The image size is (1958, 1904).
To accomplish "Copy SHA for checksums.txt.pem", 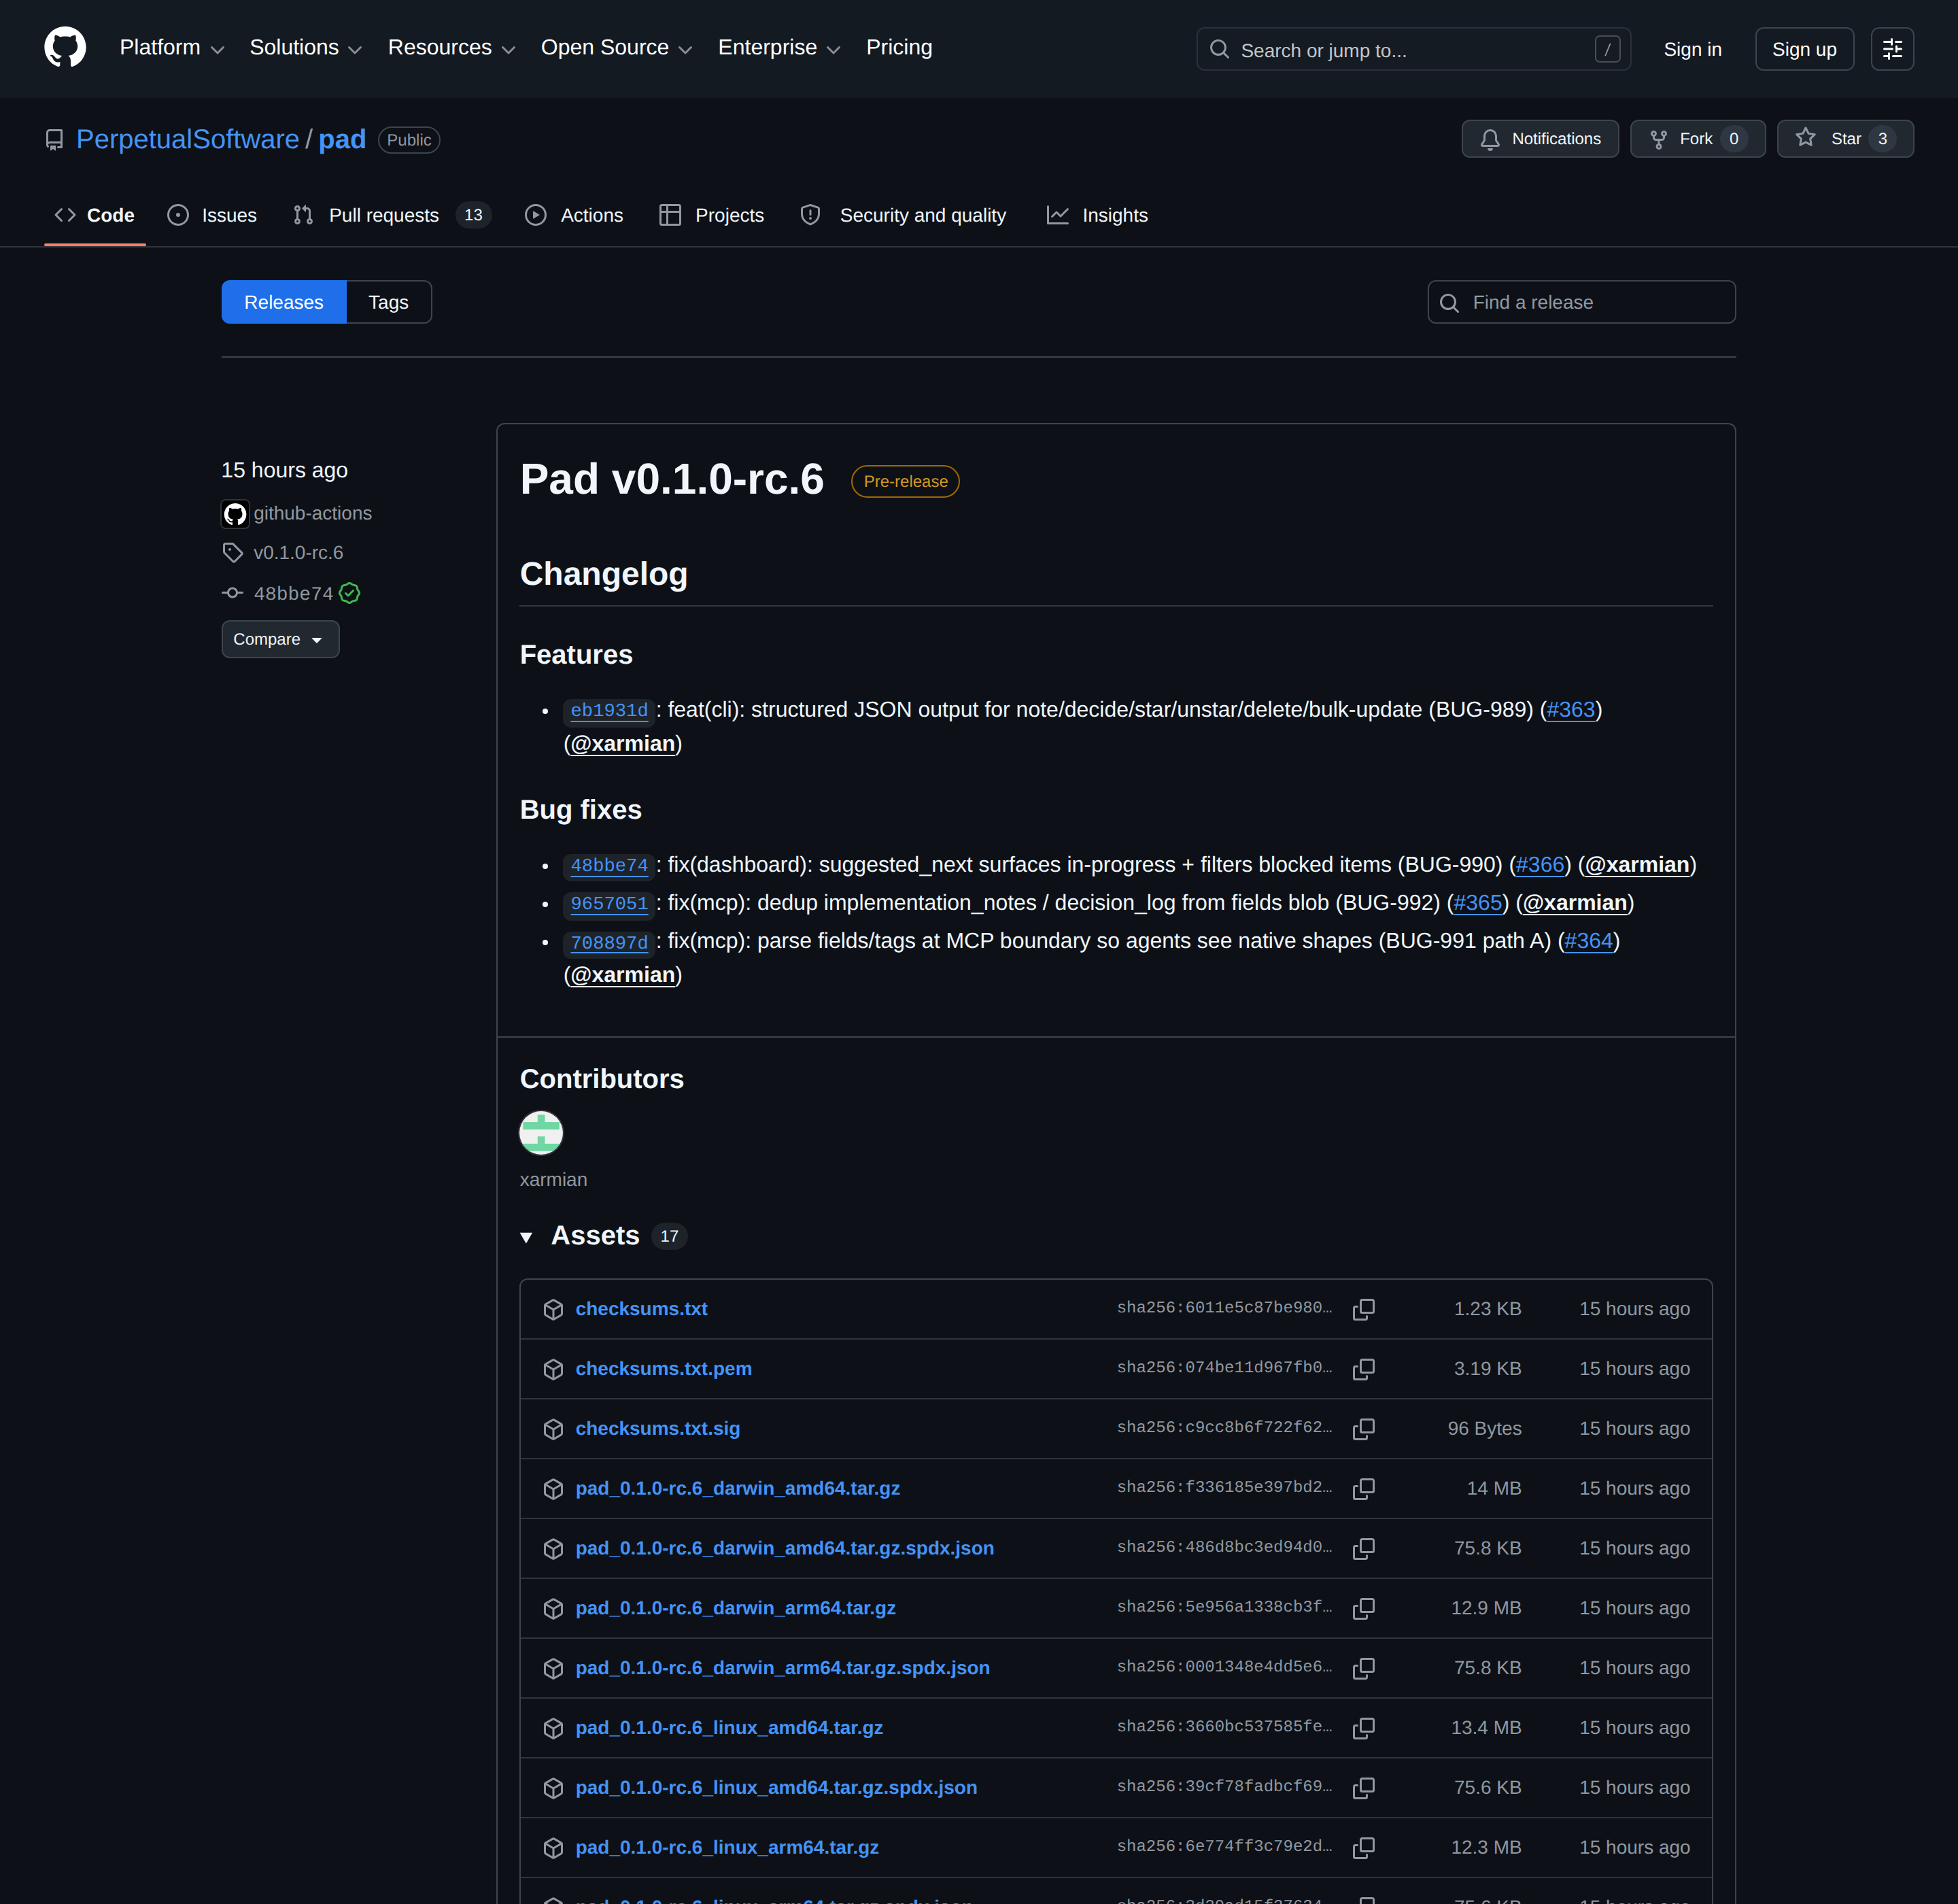I will click(1363, 1369).
